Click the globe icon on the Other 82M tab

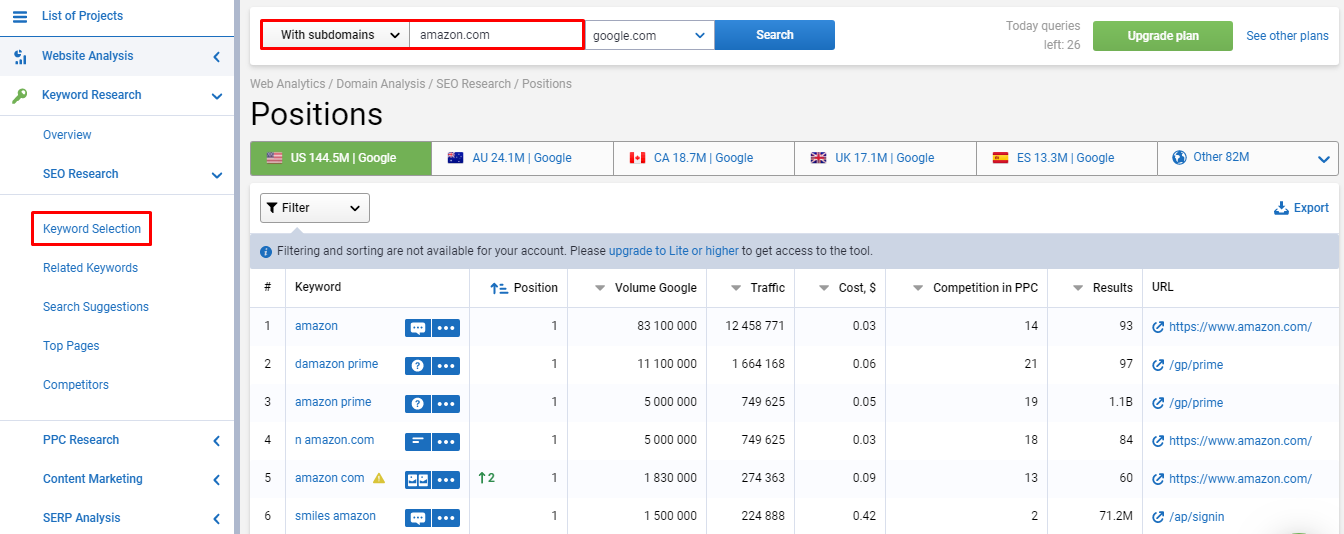[x=1179, y=157]
